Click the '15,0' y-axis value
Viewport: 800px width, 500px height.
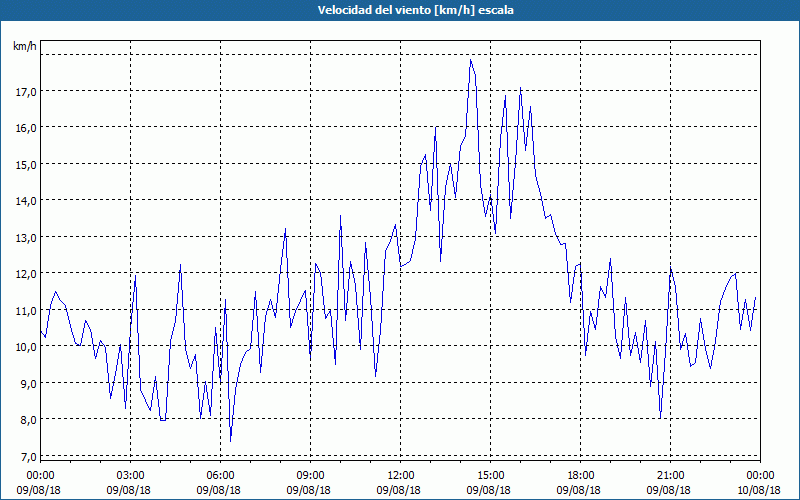click(26, 164)
